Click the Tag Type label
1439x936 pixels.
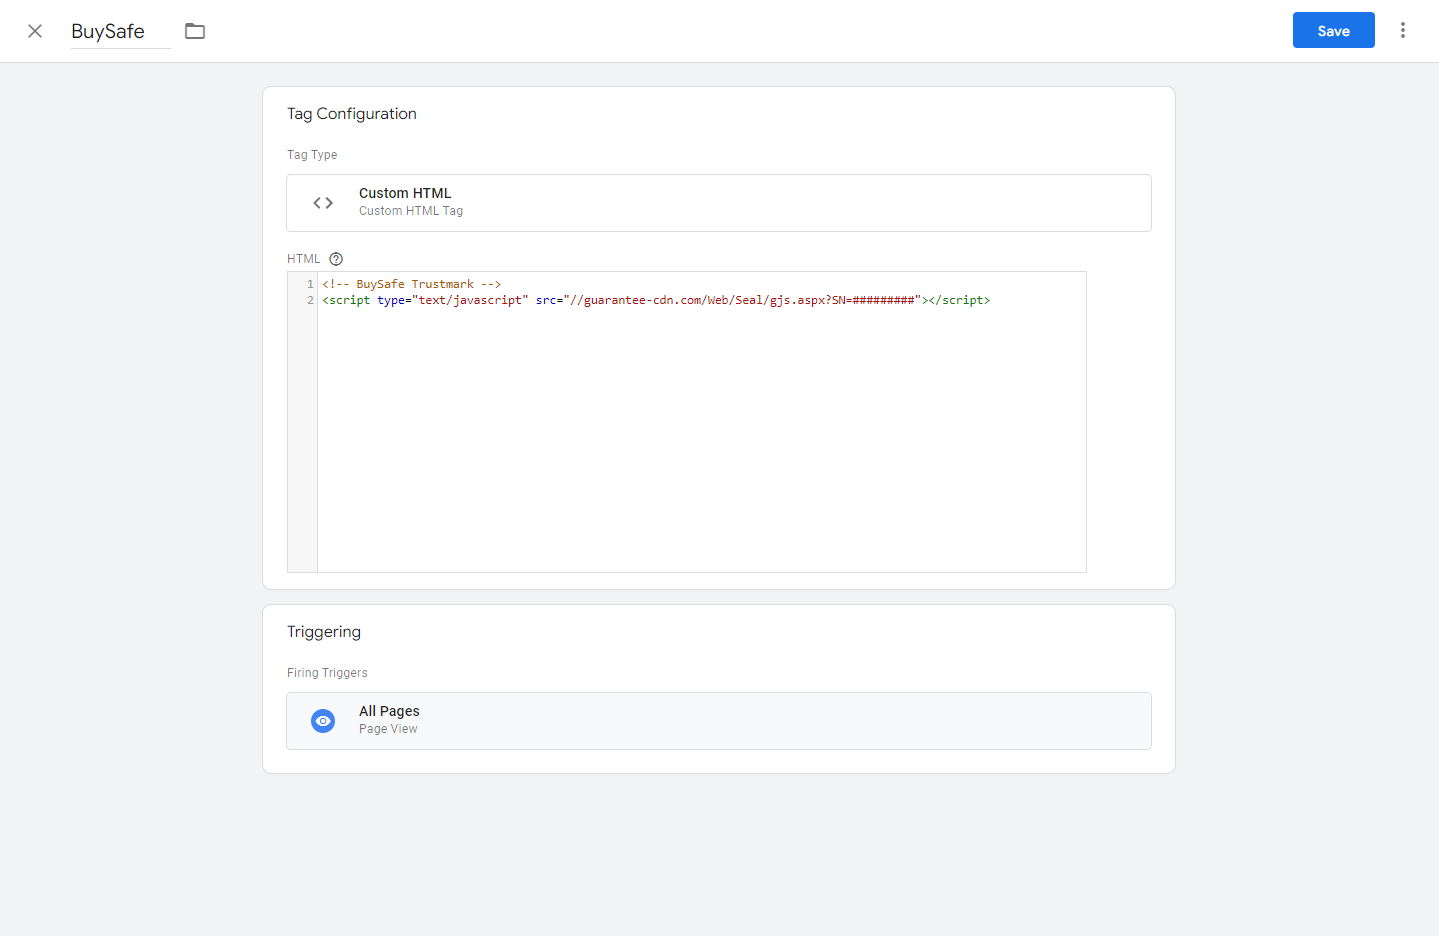[x=312, y=155]
